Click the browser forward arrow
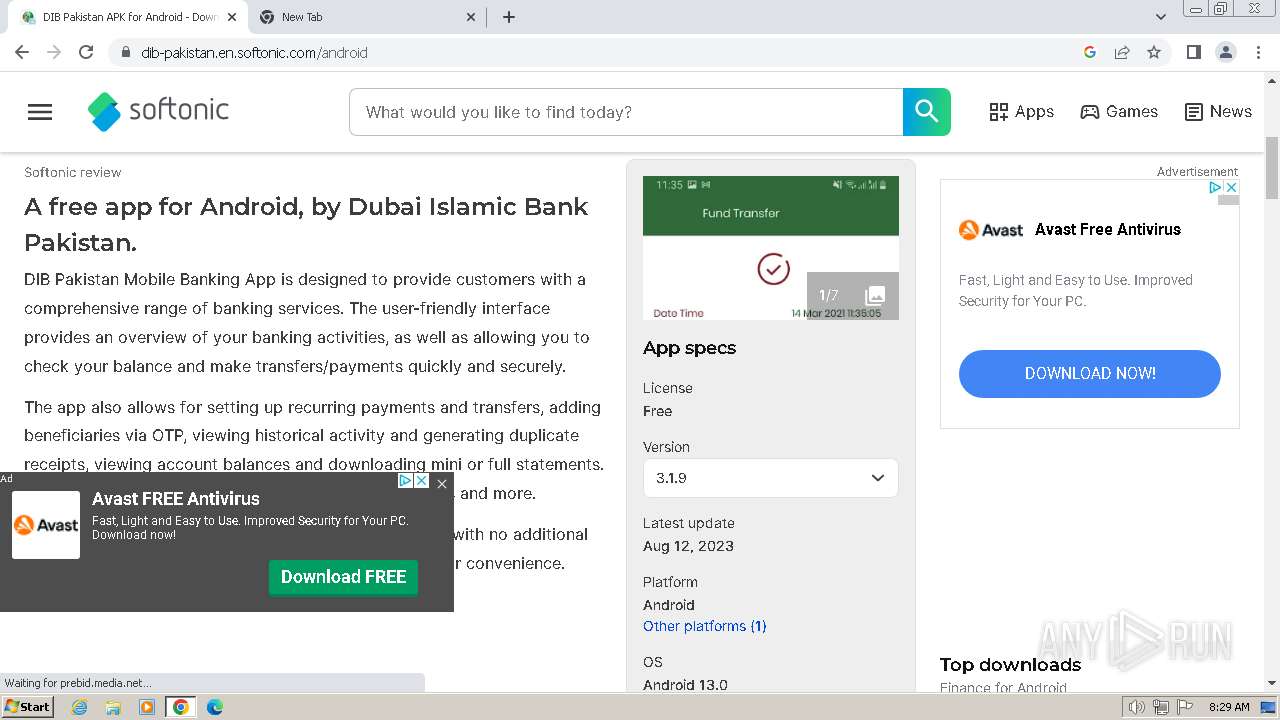 54,52
